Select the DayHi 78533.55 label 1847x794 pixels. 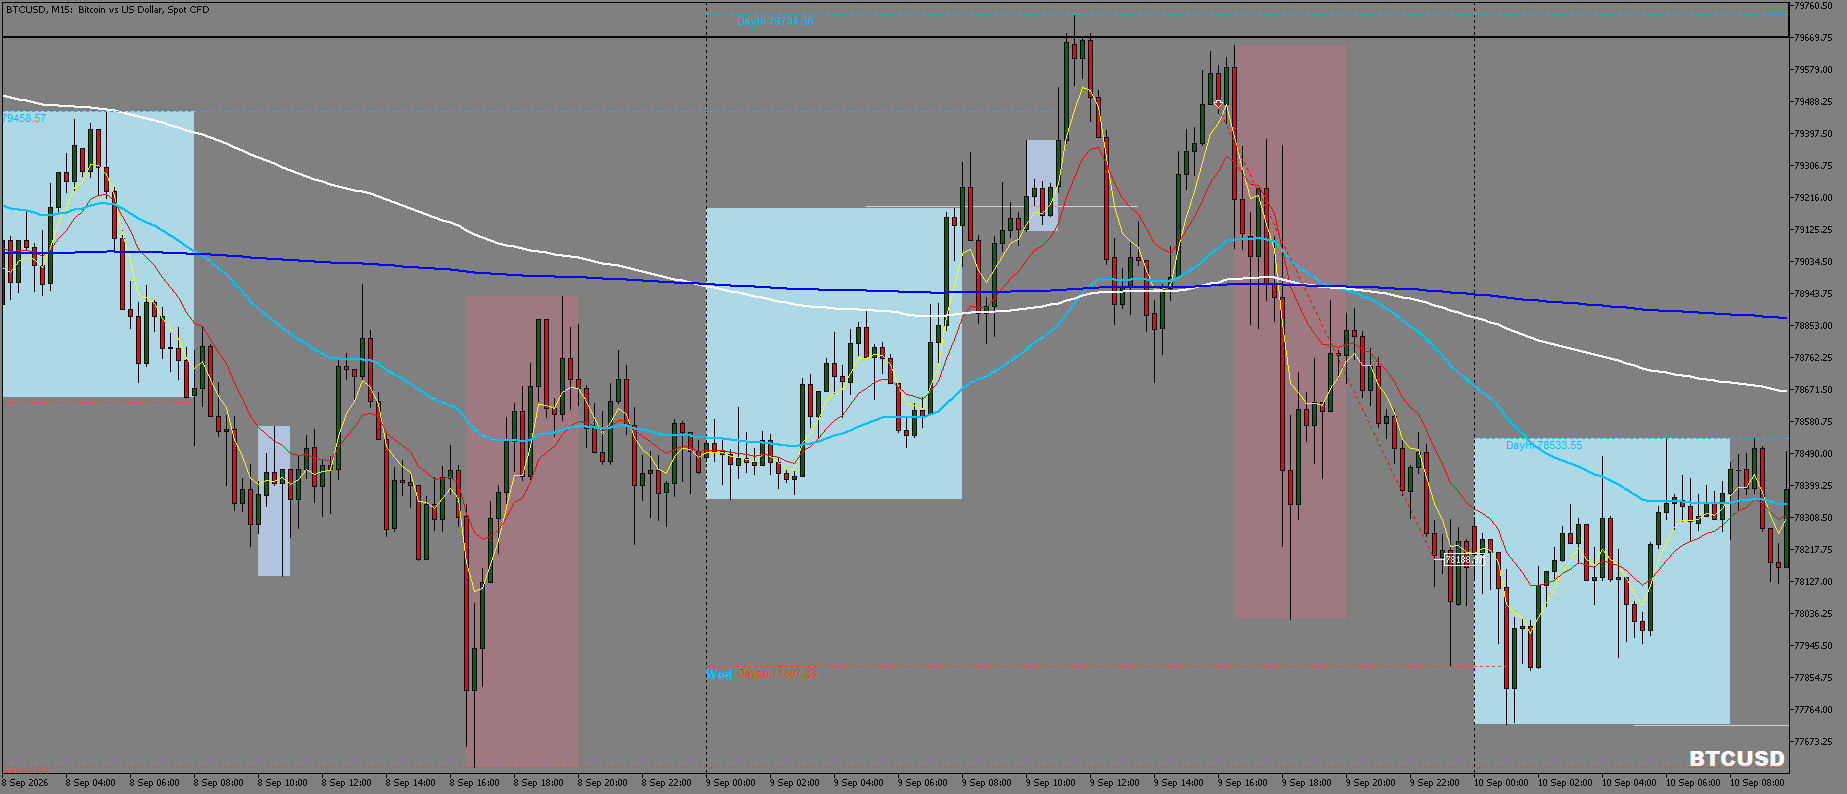click(1544, 445)
